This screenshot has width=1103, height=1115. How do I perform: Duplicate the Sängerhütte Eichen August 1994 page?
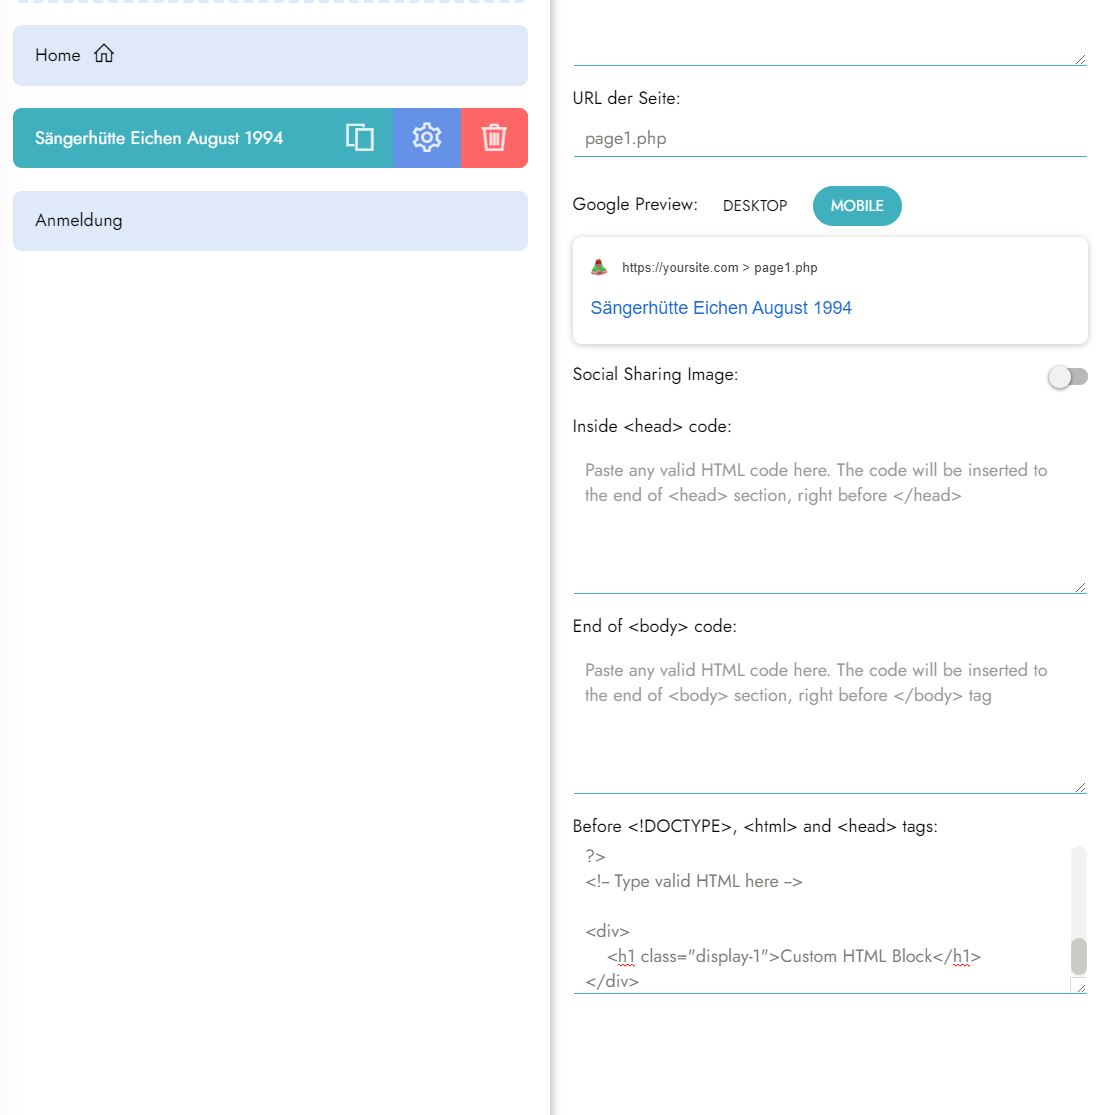point(360,138)
